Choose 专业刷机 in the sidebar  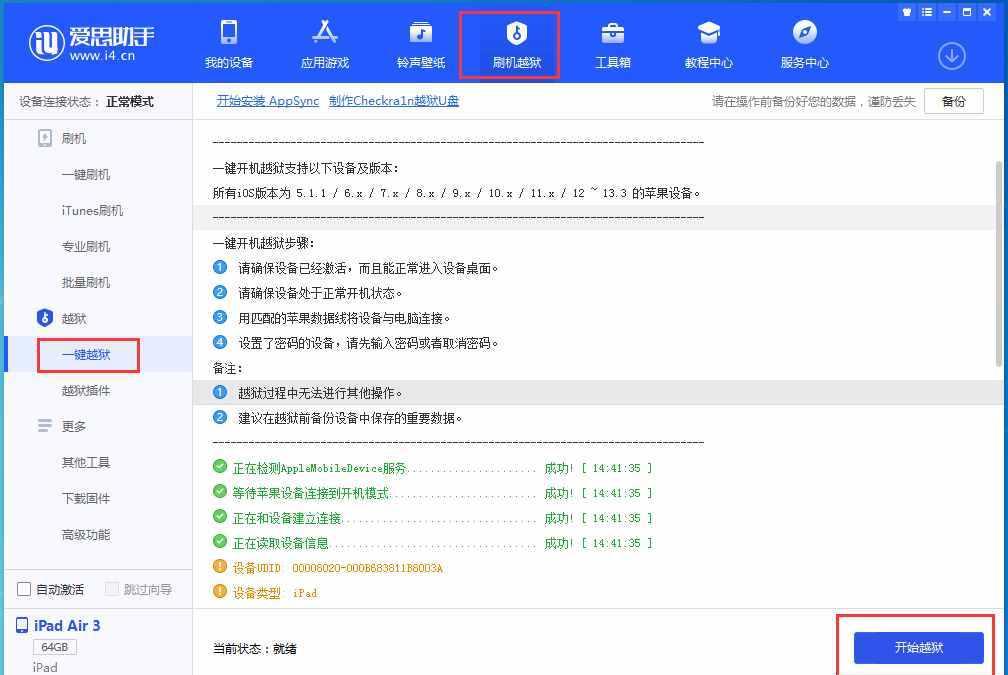[x=86, y=246]
